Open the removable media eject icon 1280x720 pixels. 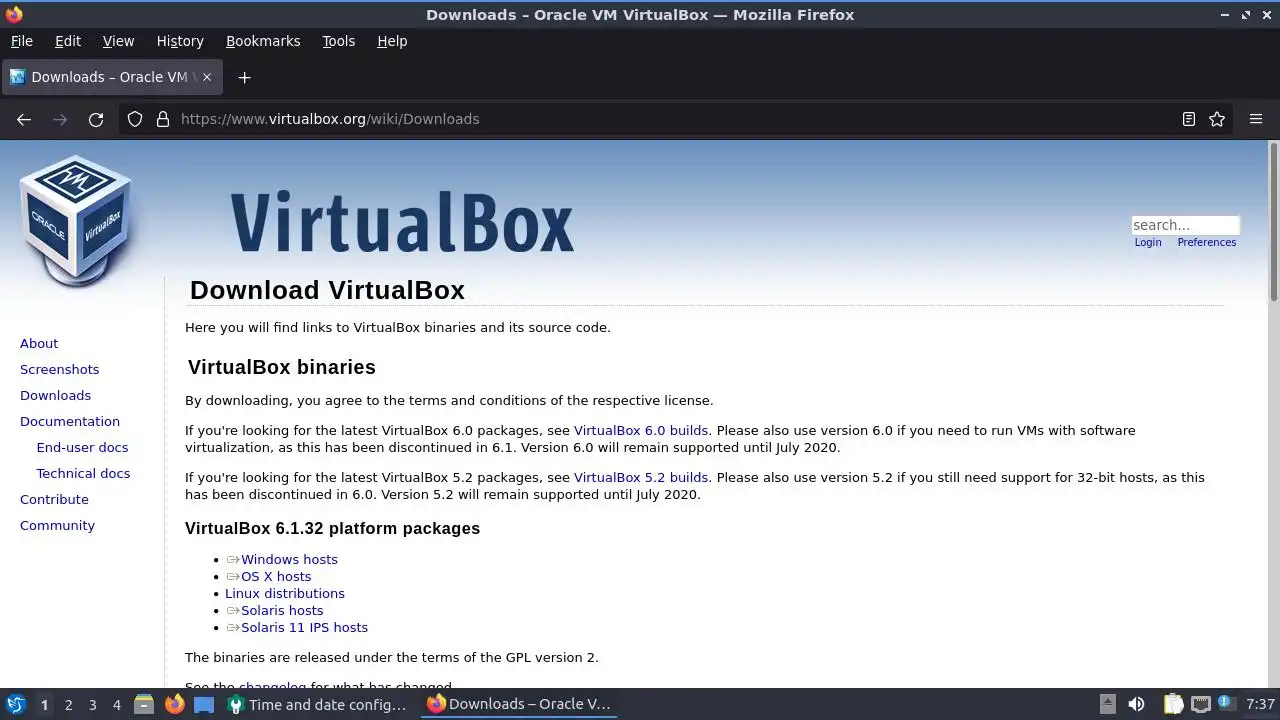(1107, 704)
